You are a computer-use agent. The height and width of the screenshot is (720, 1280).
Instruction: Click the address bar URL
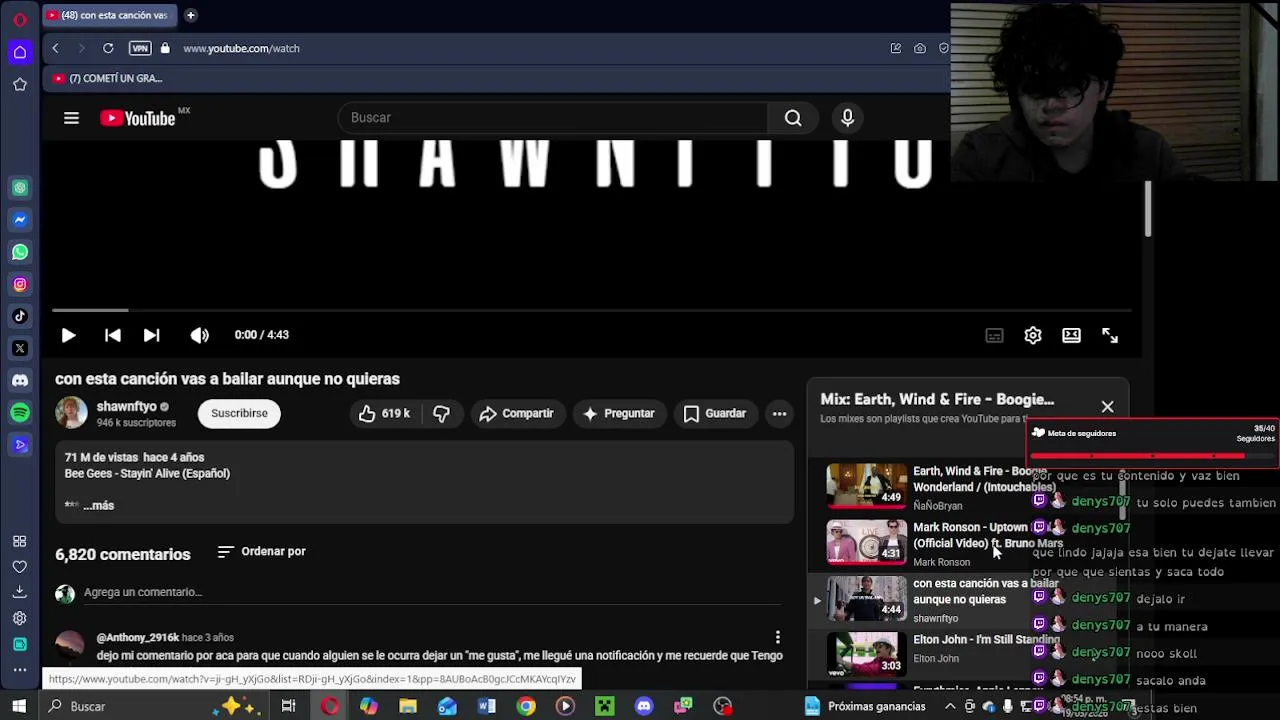tap(241, 48)
